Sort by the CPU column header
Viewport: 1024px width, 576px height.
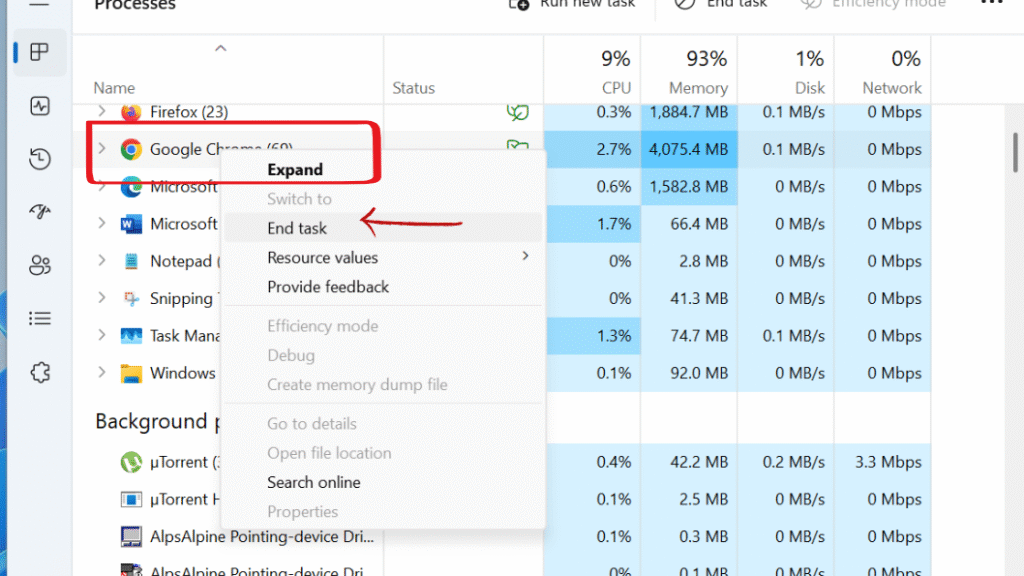point(592,71)
